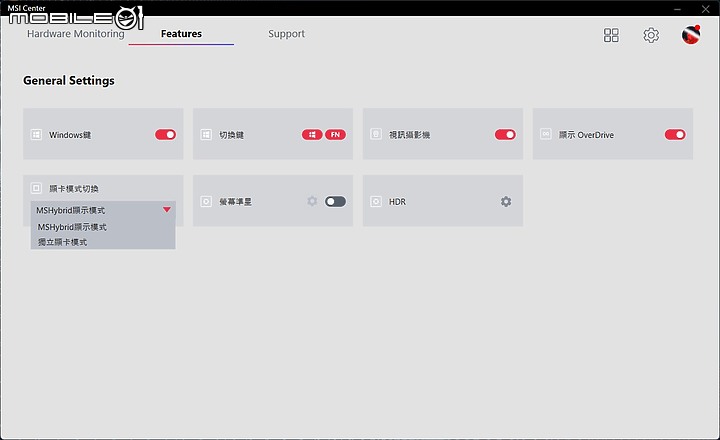
Task: Choose MSHybrid顯示模式 from the list
Action: point(72,227)
